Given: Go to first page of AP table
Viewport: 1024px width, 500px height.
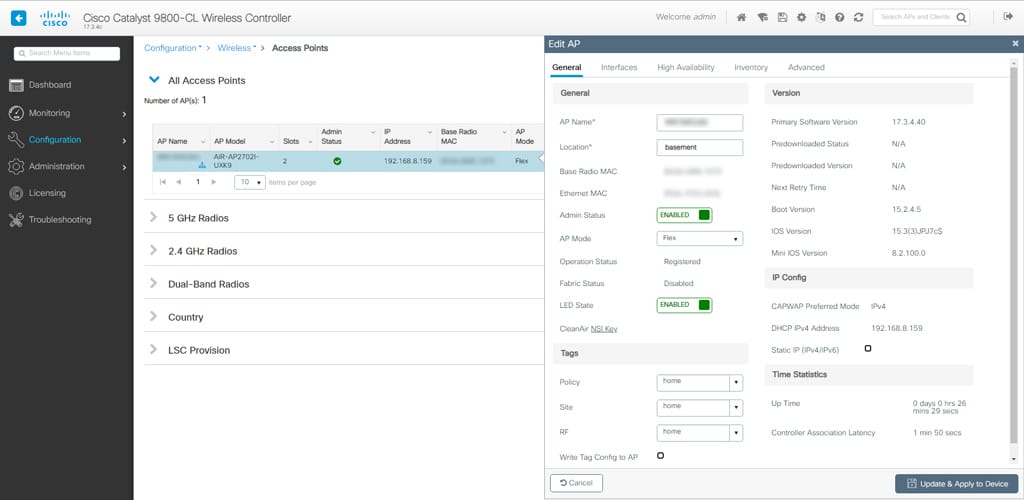Looking at the screenshot, I should [163, 182].
